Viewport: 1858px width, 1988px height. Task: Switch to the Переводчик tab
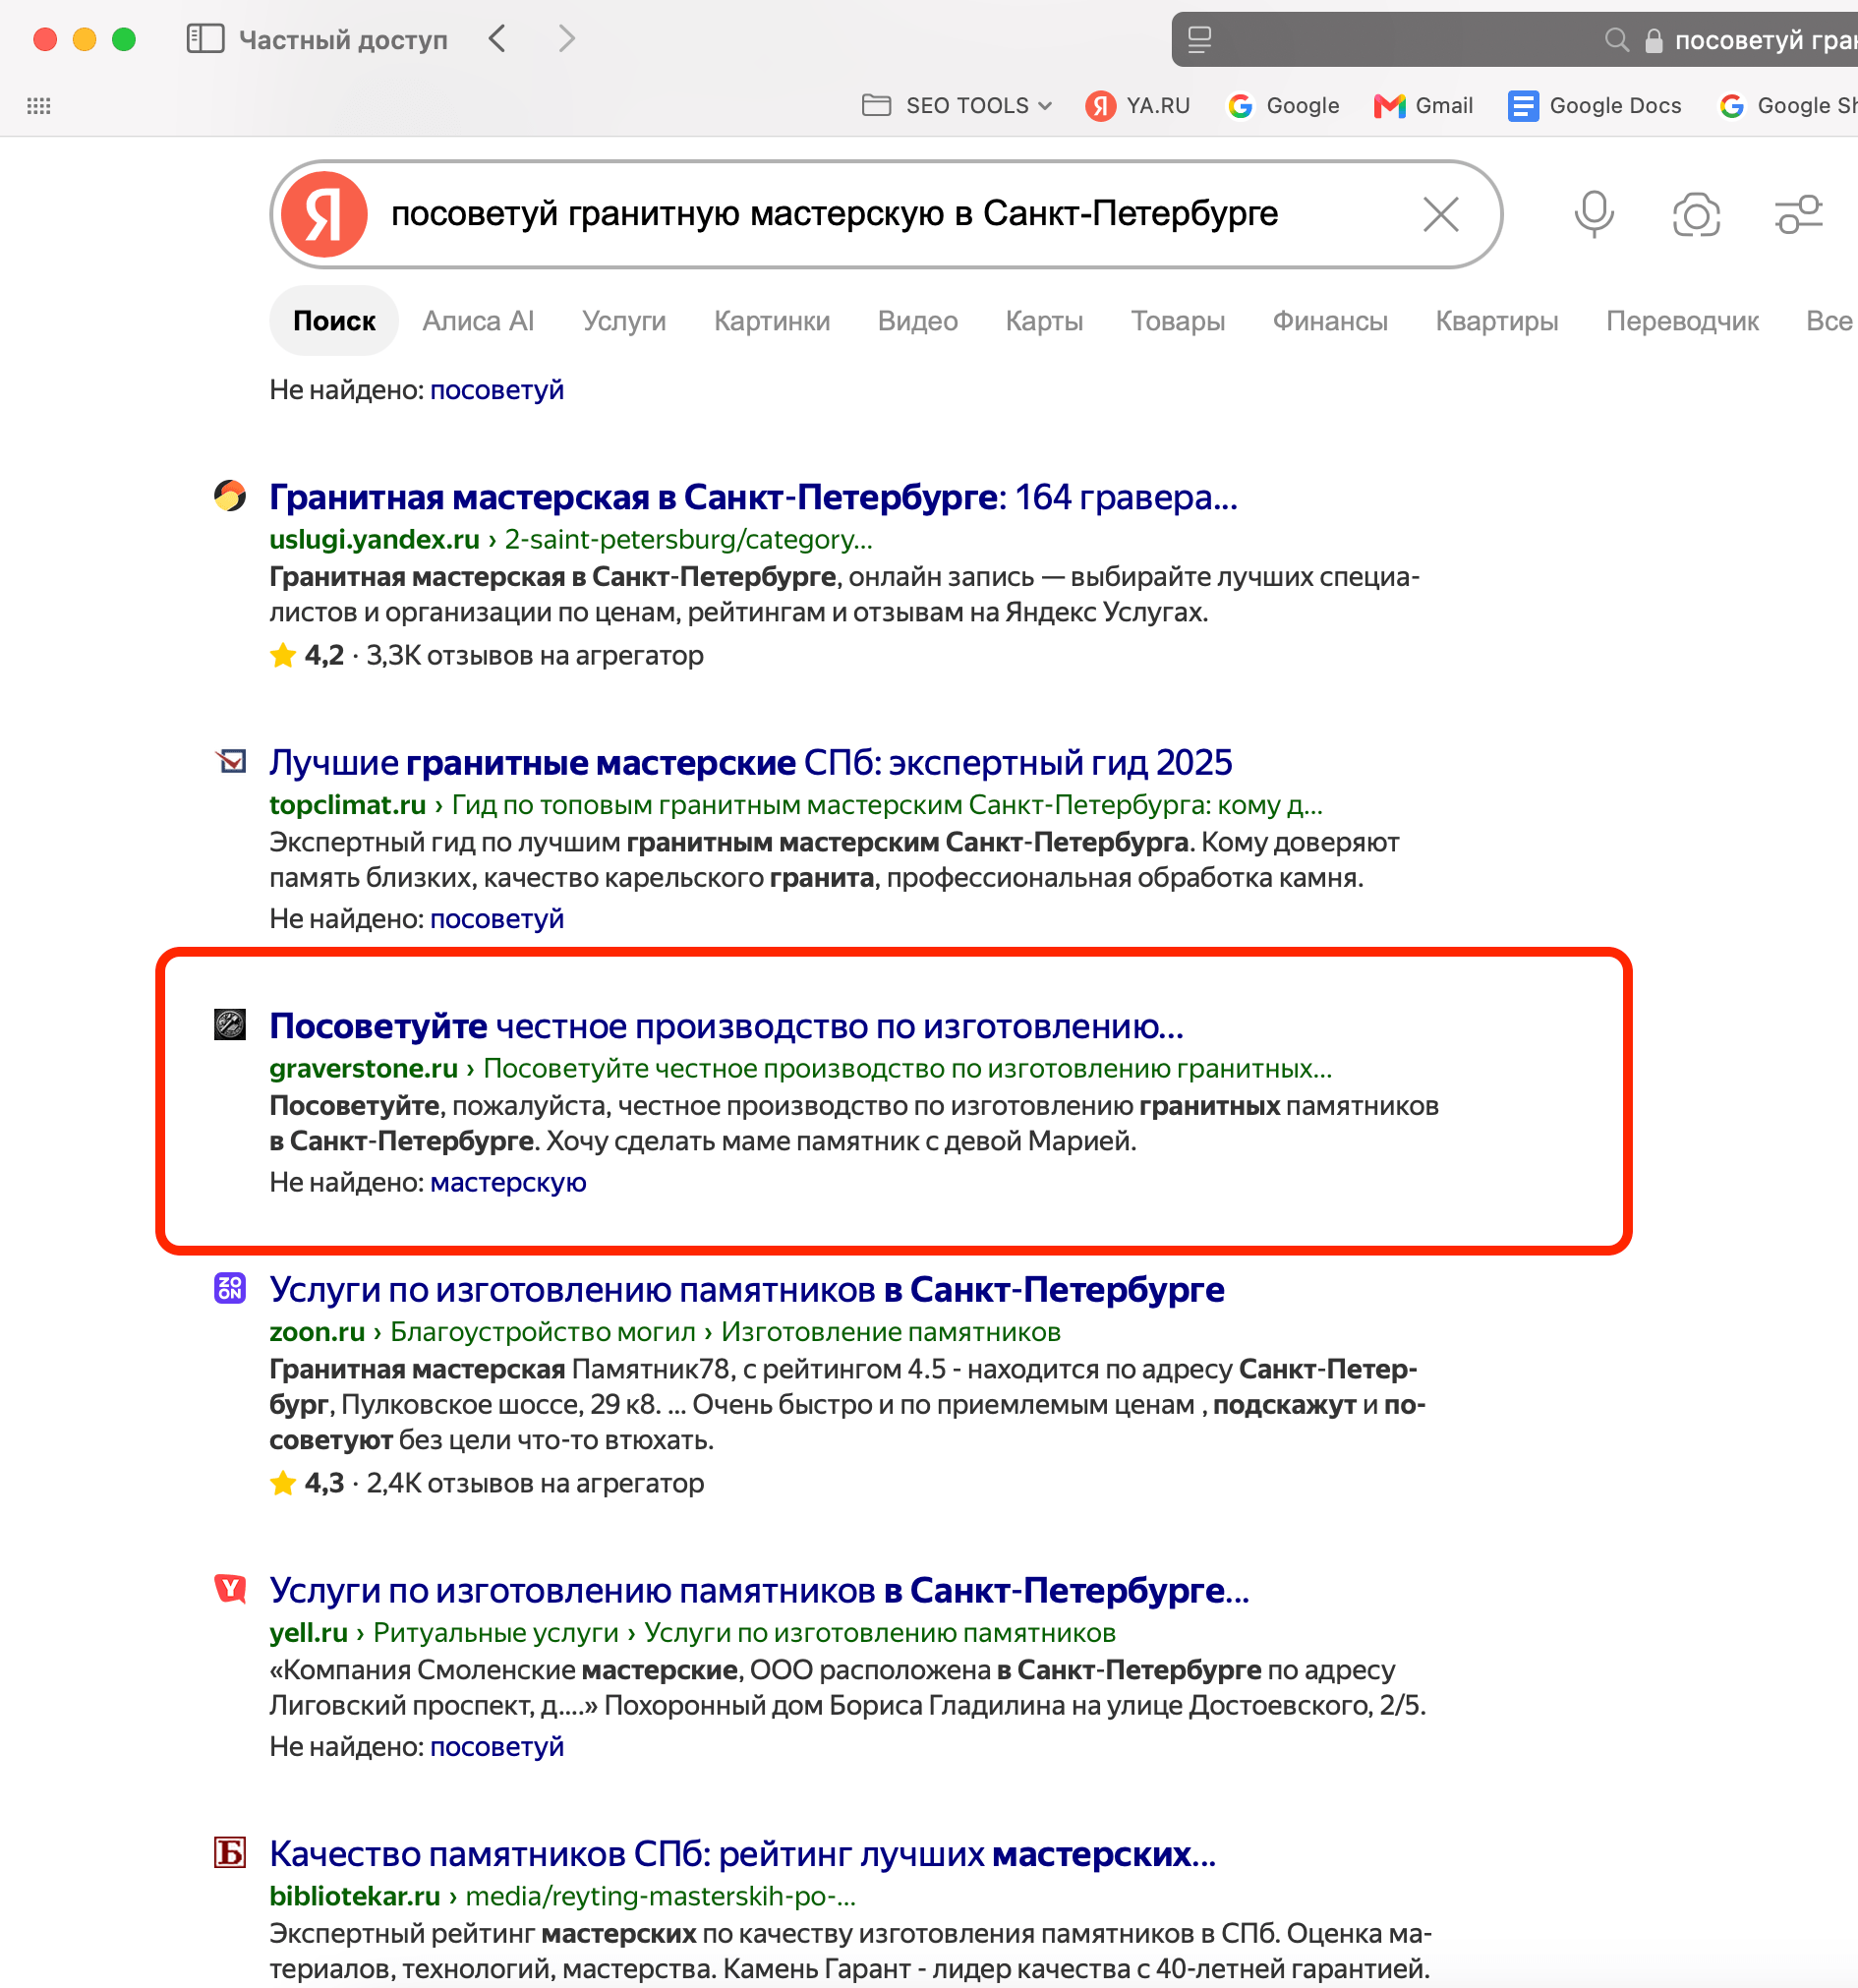1682,321
